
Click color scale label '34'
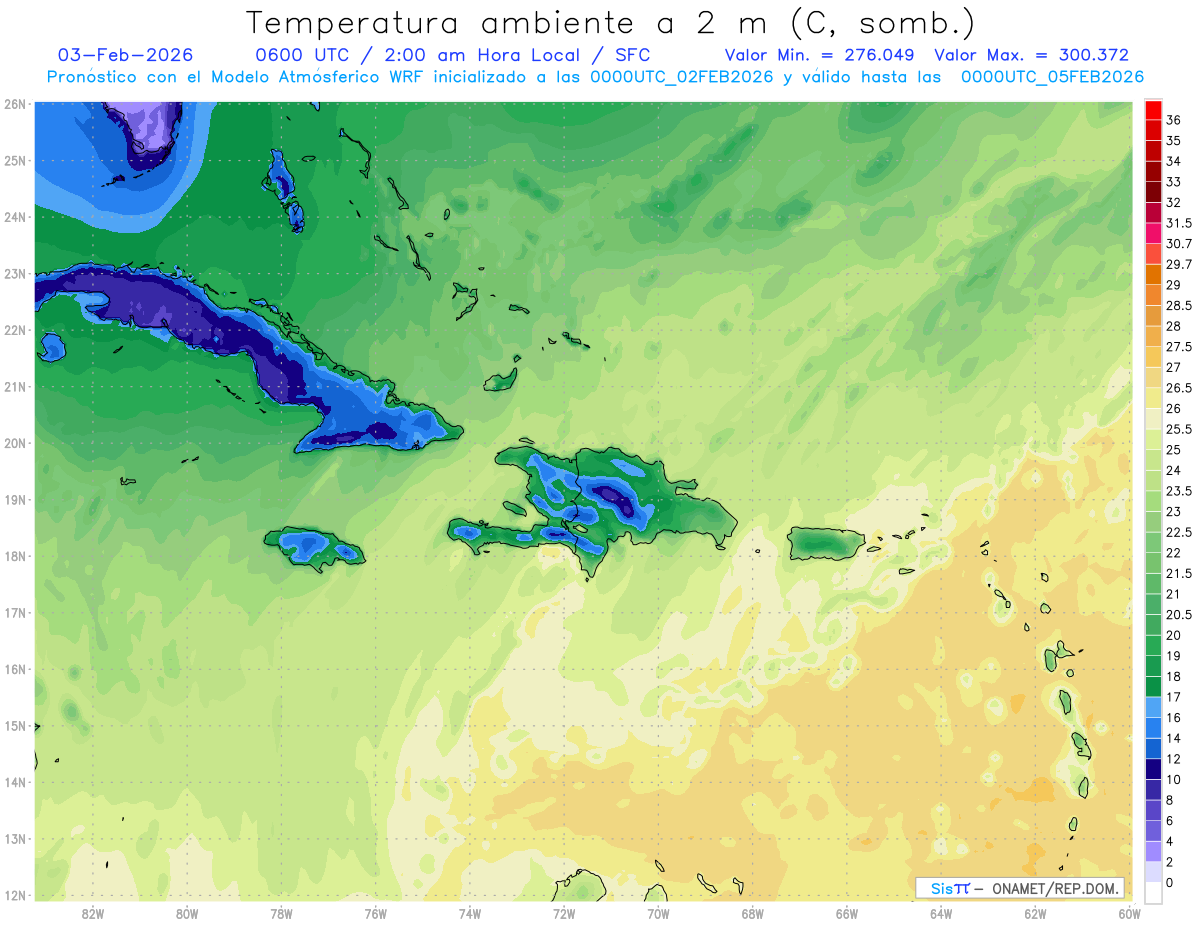pos(1174,161)
